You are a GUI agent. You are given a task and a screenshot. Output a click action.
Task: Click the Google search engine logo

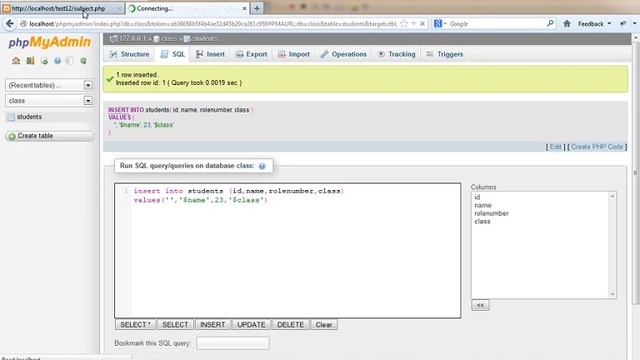438,24
